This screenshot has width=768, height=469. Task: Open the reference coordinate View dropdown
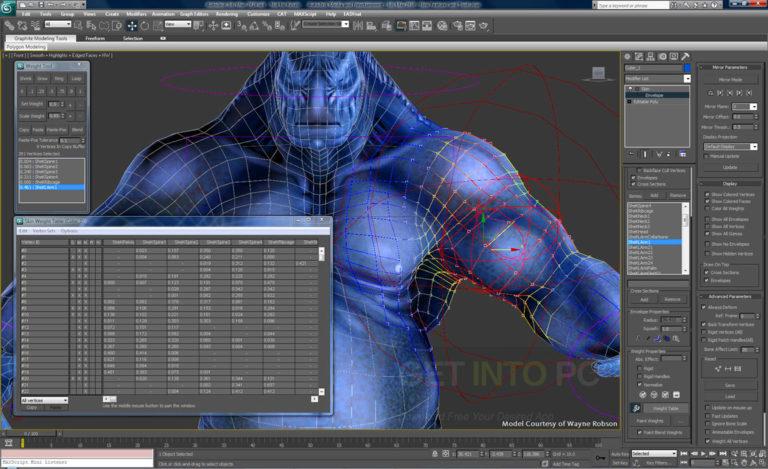(178, 24)
